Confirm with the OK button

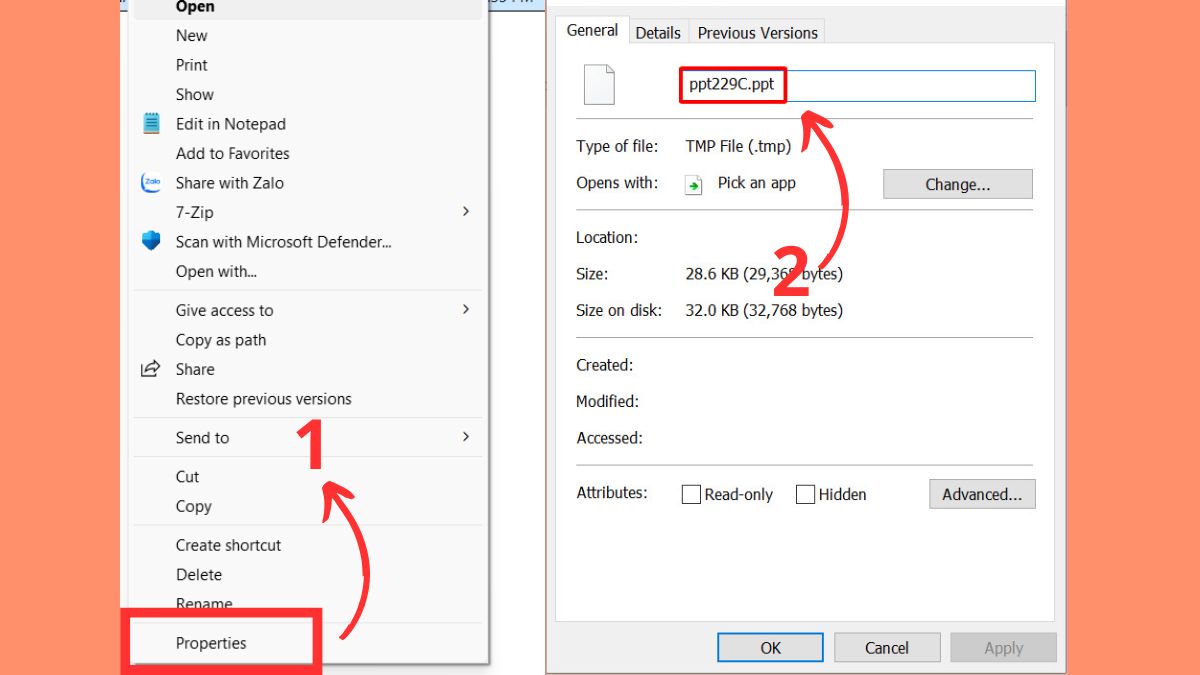pyautogui.click(x=771, y=648)
